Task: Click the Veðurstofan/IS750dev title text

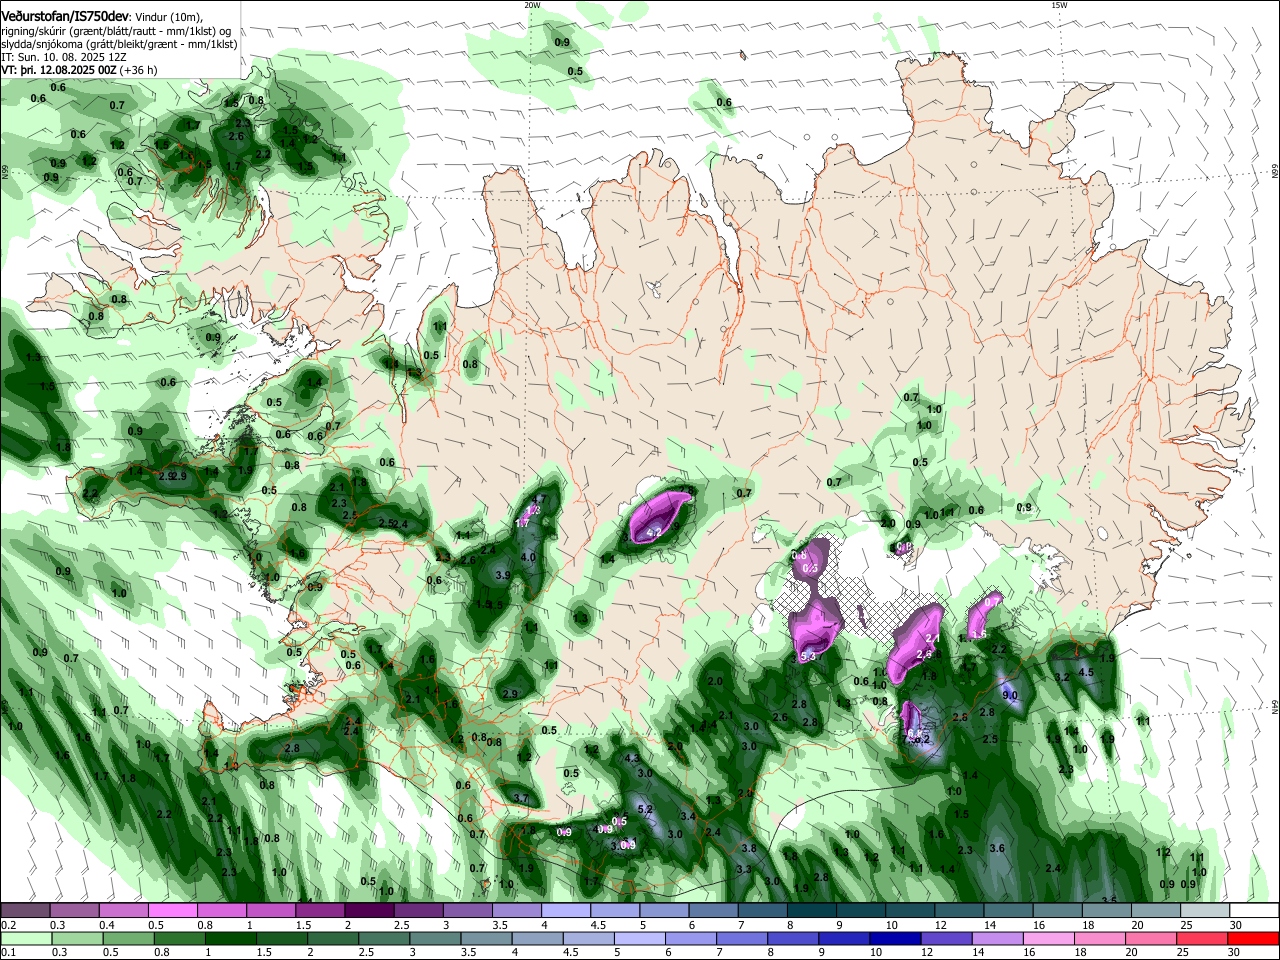Action: [x=64, y=17]
